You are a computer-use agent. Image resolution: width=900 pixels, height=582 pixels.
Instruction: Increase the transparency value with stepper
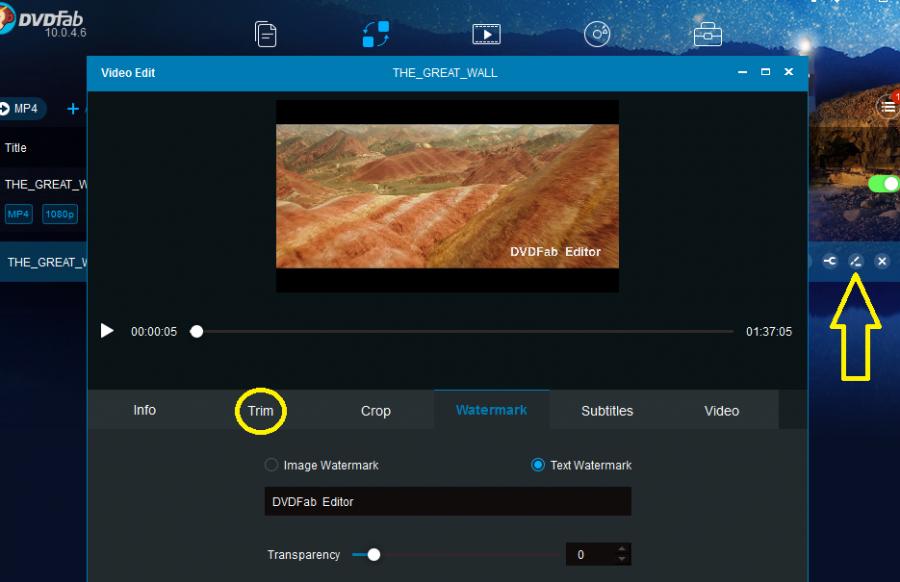(x=622, y=549)
